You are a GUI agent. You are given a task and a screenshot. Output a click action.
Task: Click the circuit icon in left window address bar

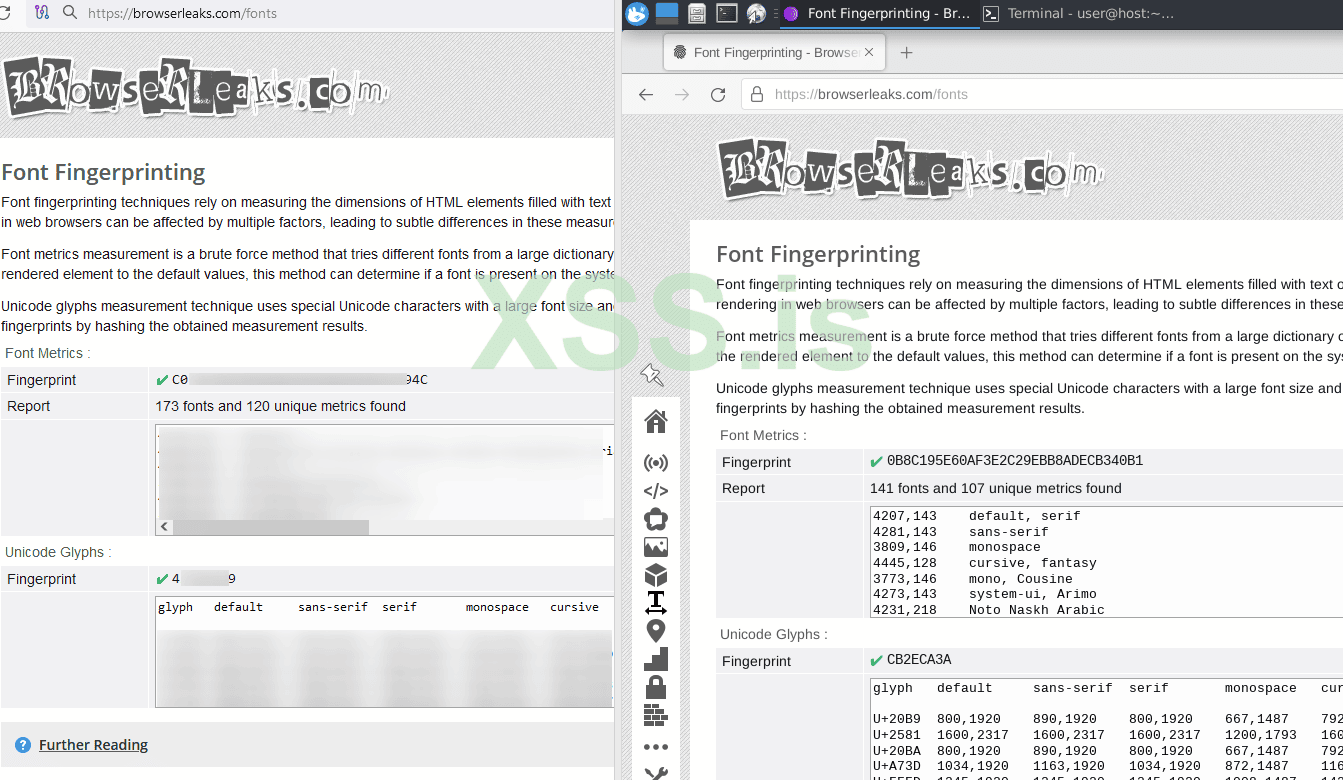(x=41, y=13)
